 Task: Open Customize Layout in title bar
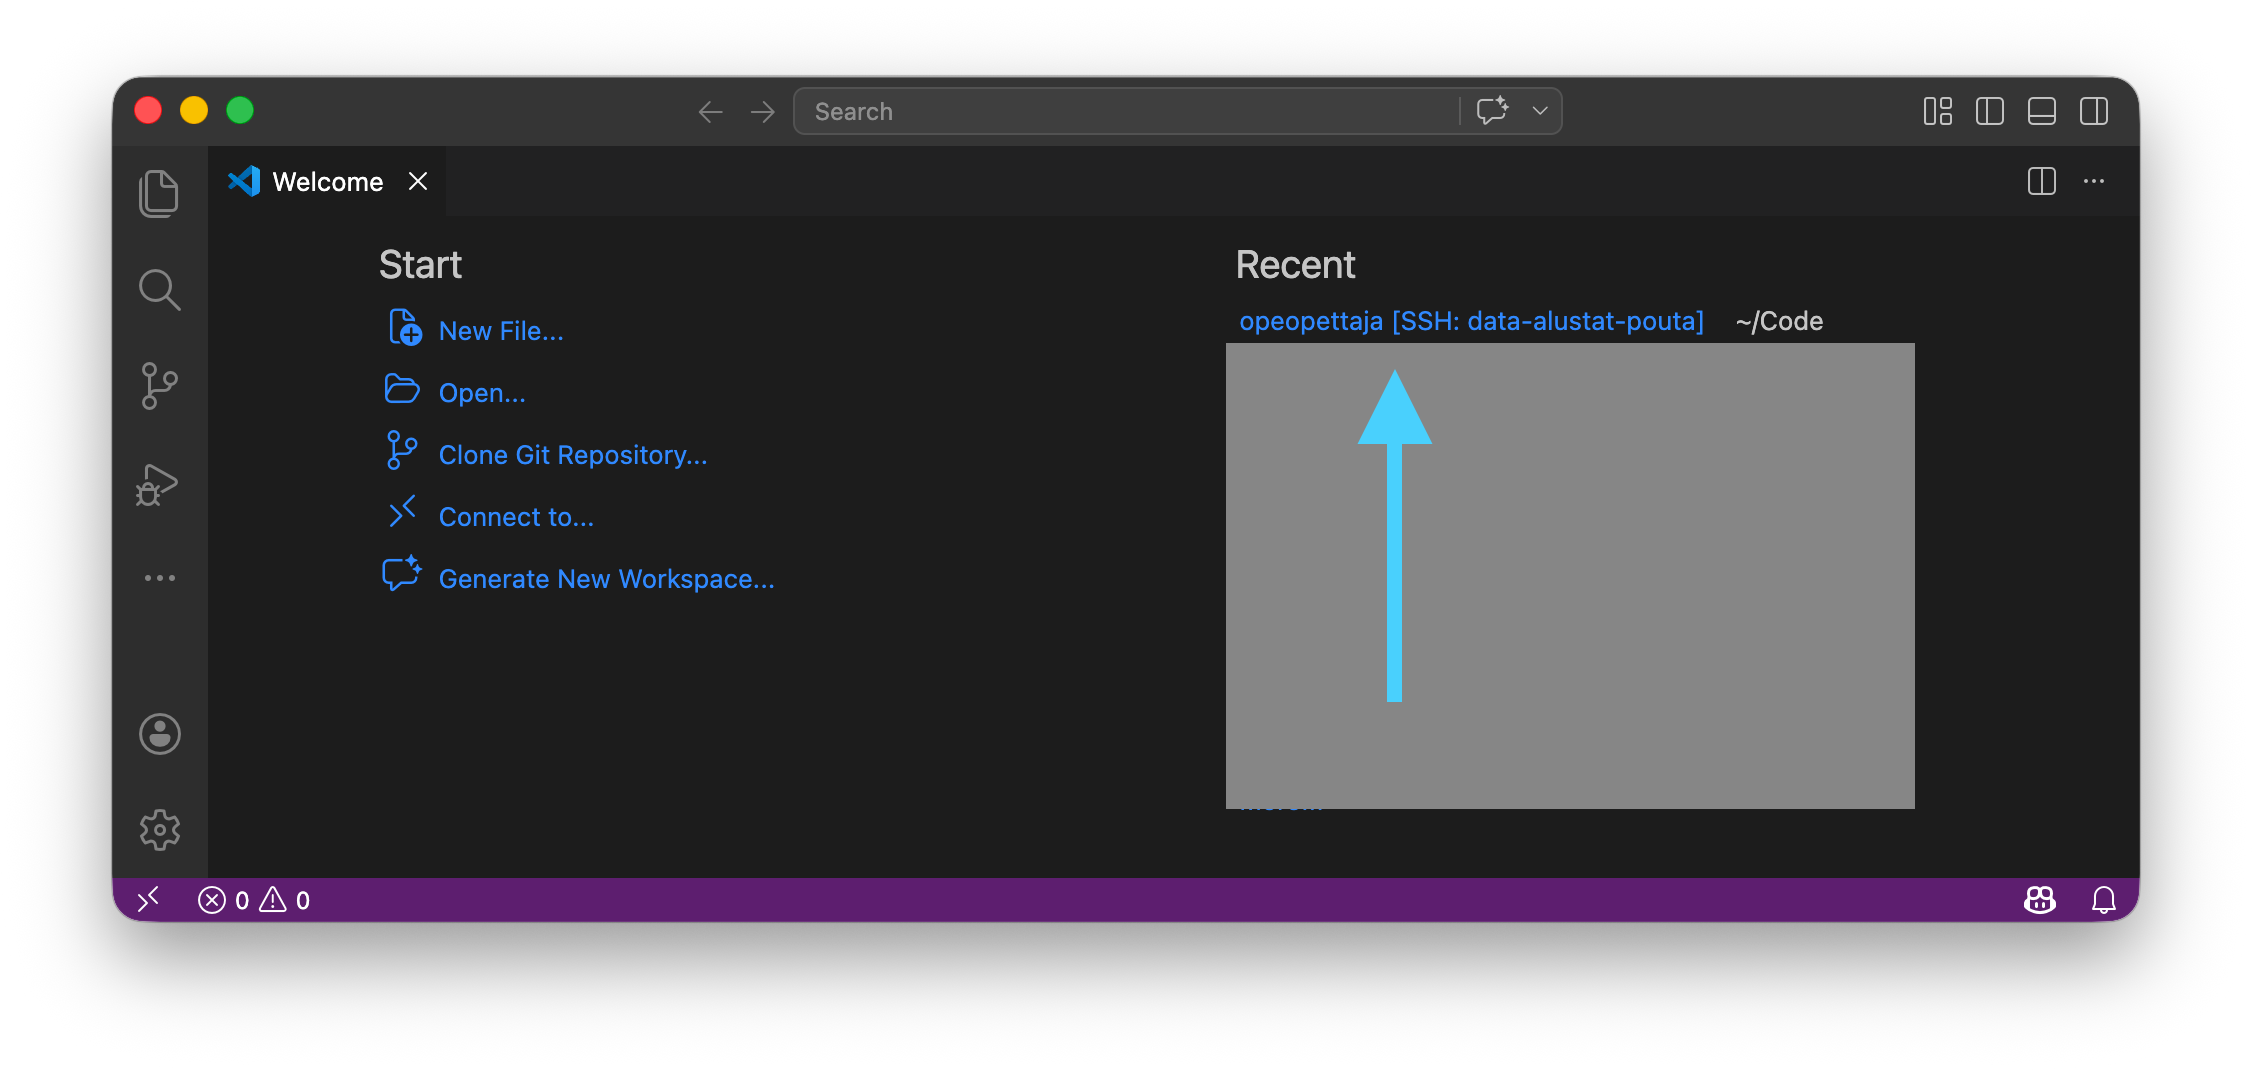click(x=1938, y=111)
